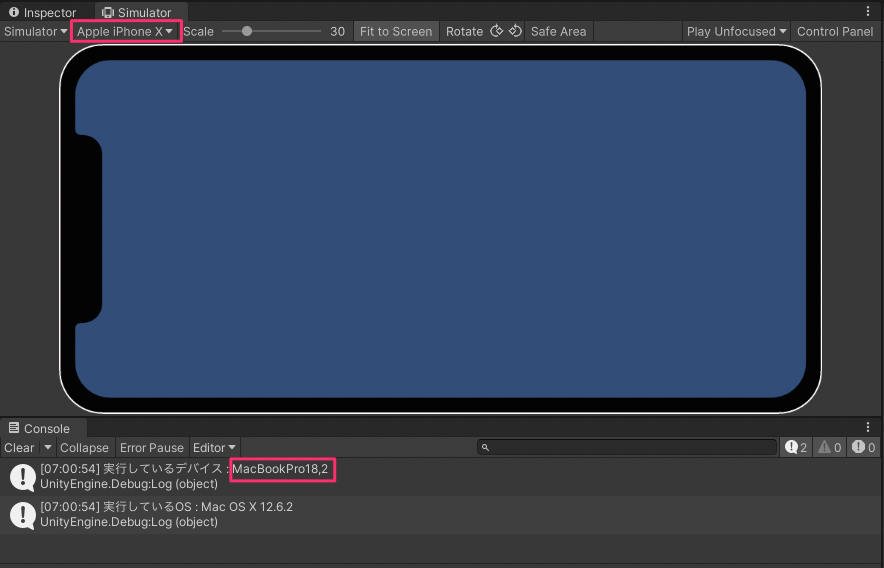Adjust the Scale slider handle
This screenshot has height=568, width=884.
pos(247,32)
